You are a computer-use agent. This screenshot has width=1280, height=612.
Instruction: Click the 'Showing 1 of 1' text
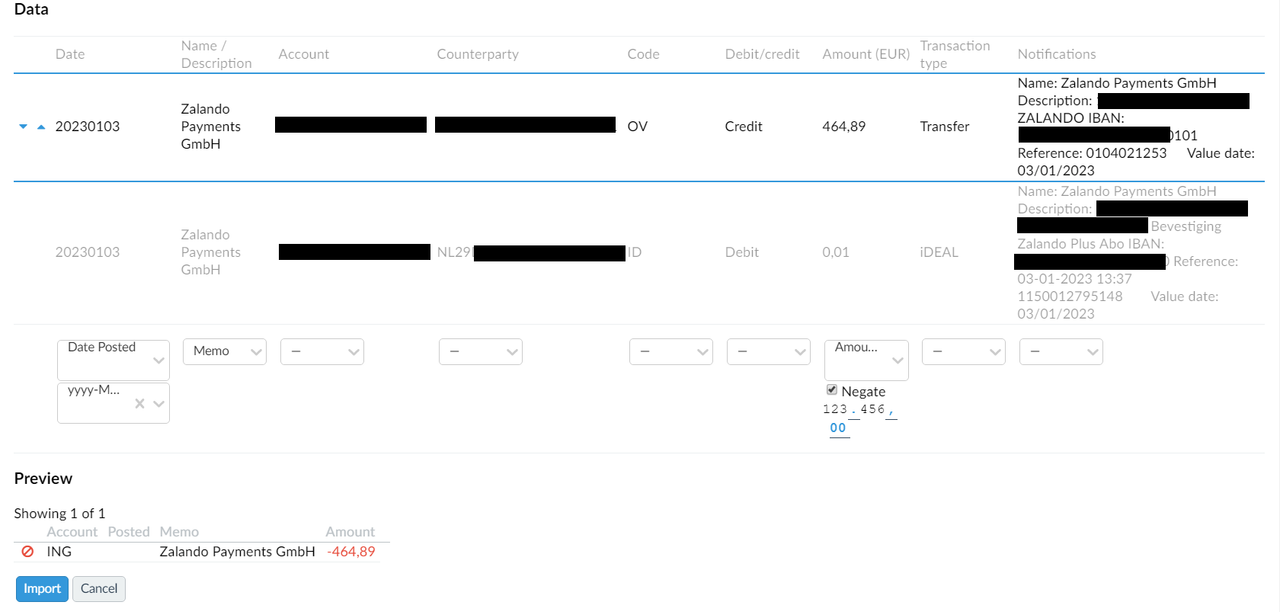tap(59, 513)
